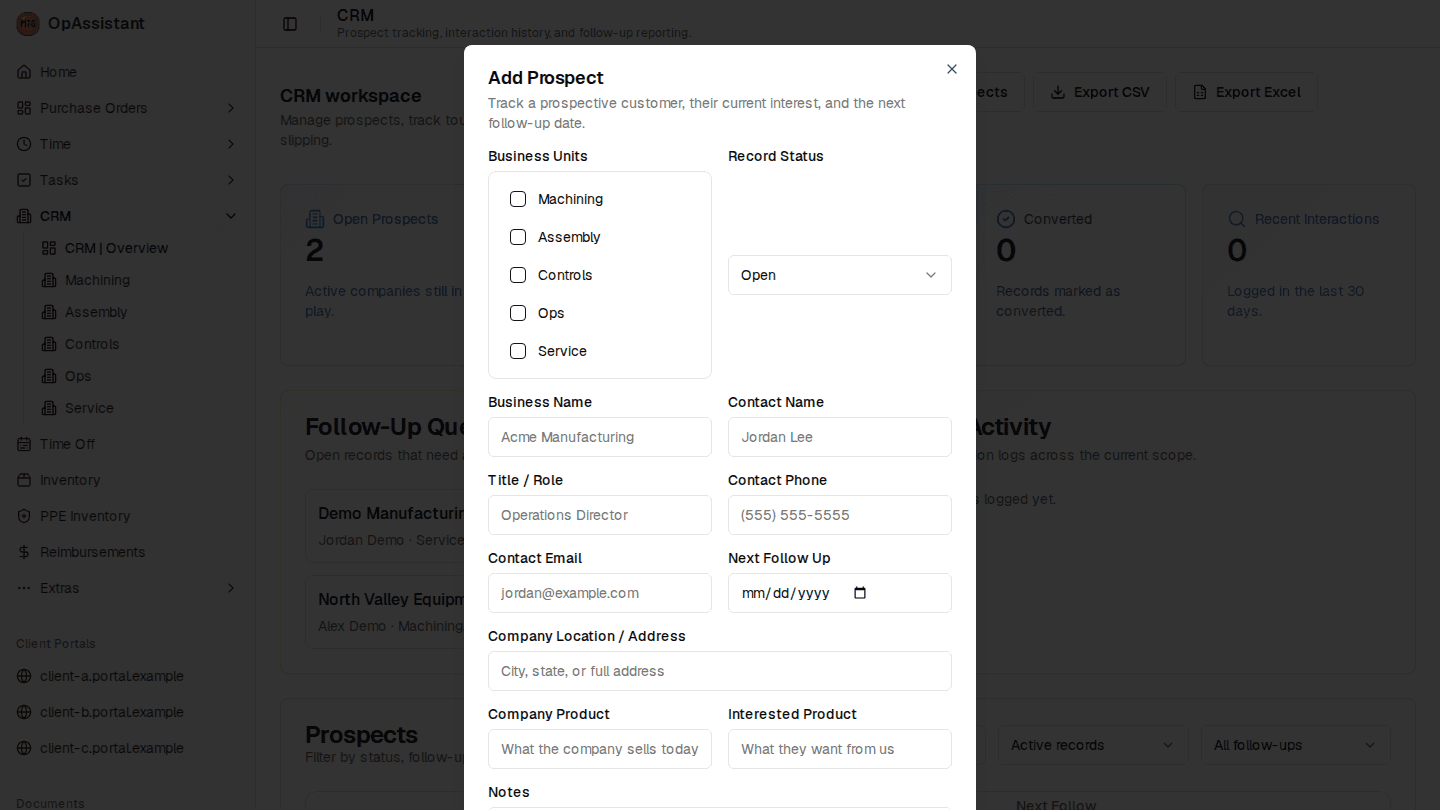
Task: Open Inventory in the sidebar
Action: 127,480
